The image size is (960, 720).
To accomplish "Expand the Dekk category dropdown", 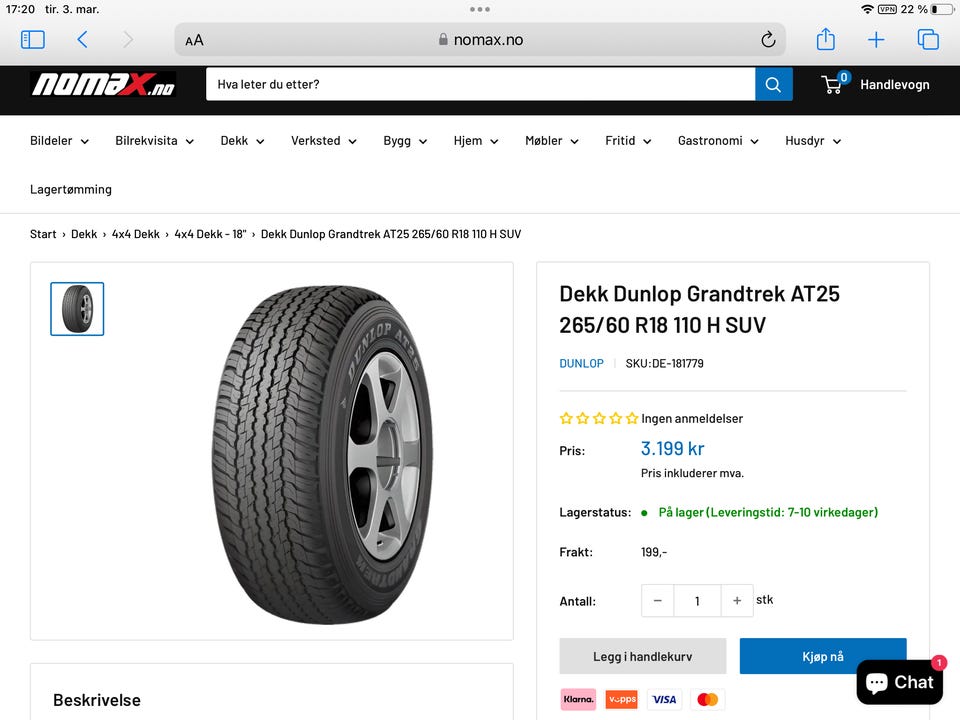I will click(x=242, y=141).
